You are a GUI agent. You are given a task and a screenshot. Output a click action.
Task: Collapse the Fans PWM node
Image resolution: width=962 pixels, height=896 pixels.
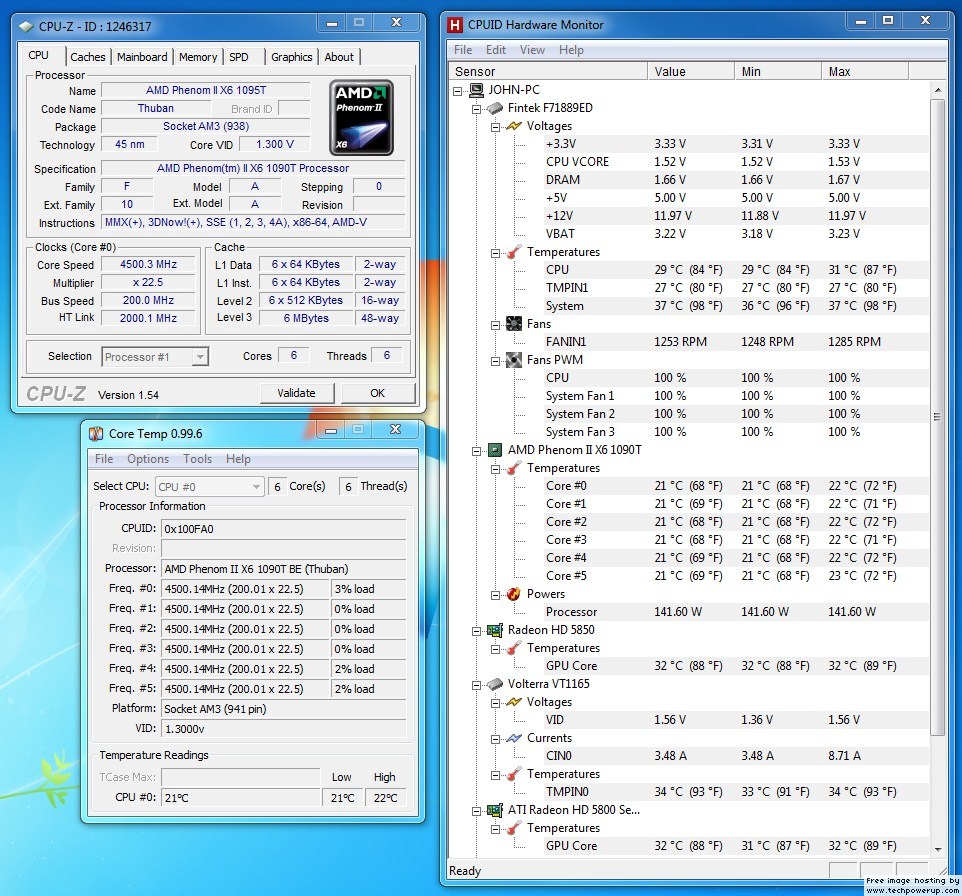click(495, 361)
